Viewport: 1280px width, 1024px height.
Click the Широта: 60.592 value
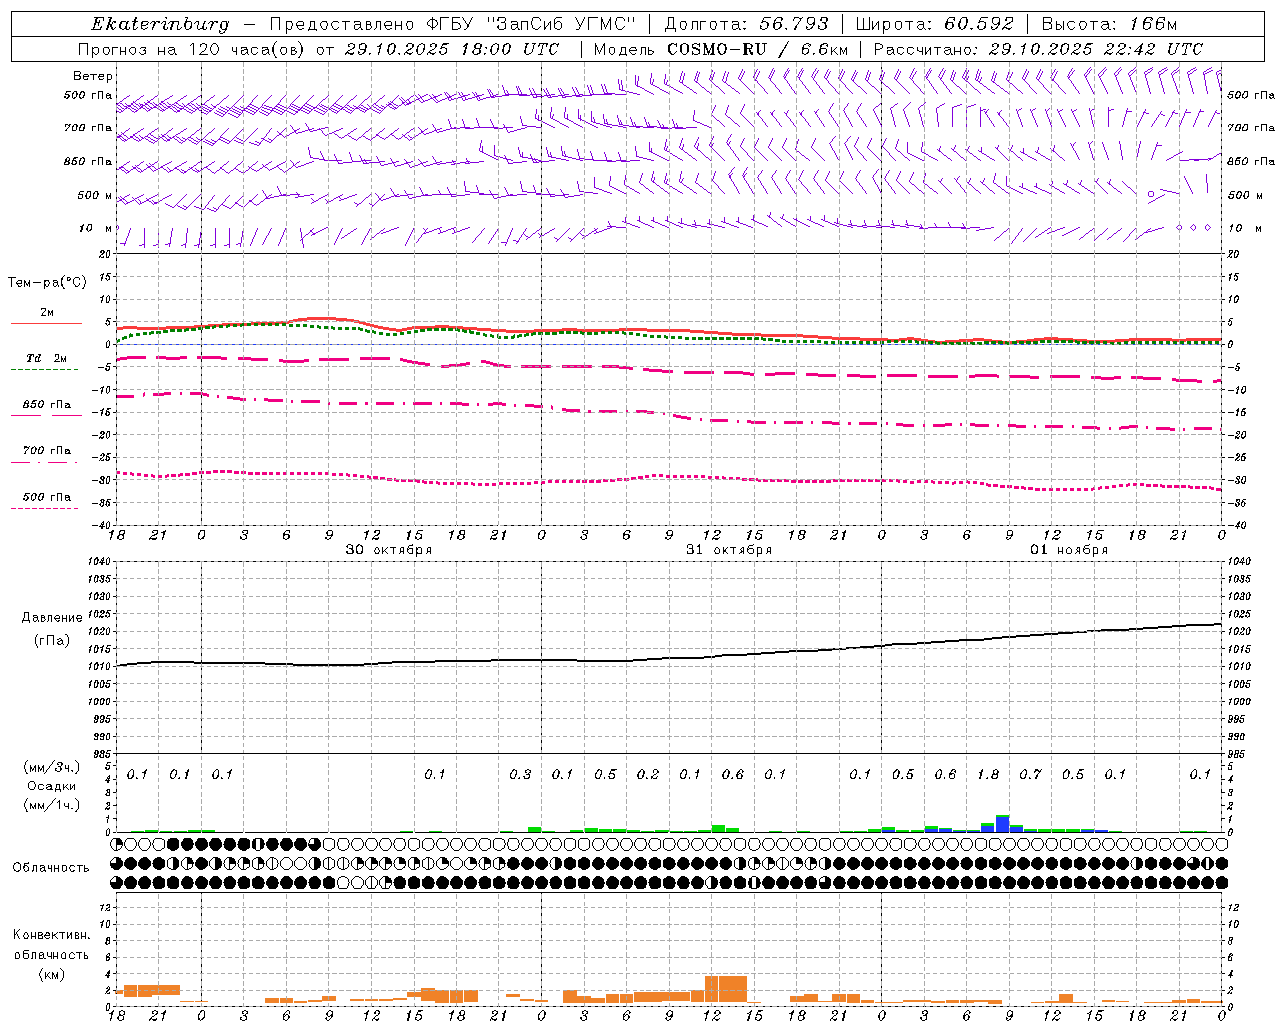coord(935,24)
